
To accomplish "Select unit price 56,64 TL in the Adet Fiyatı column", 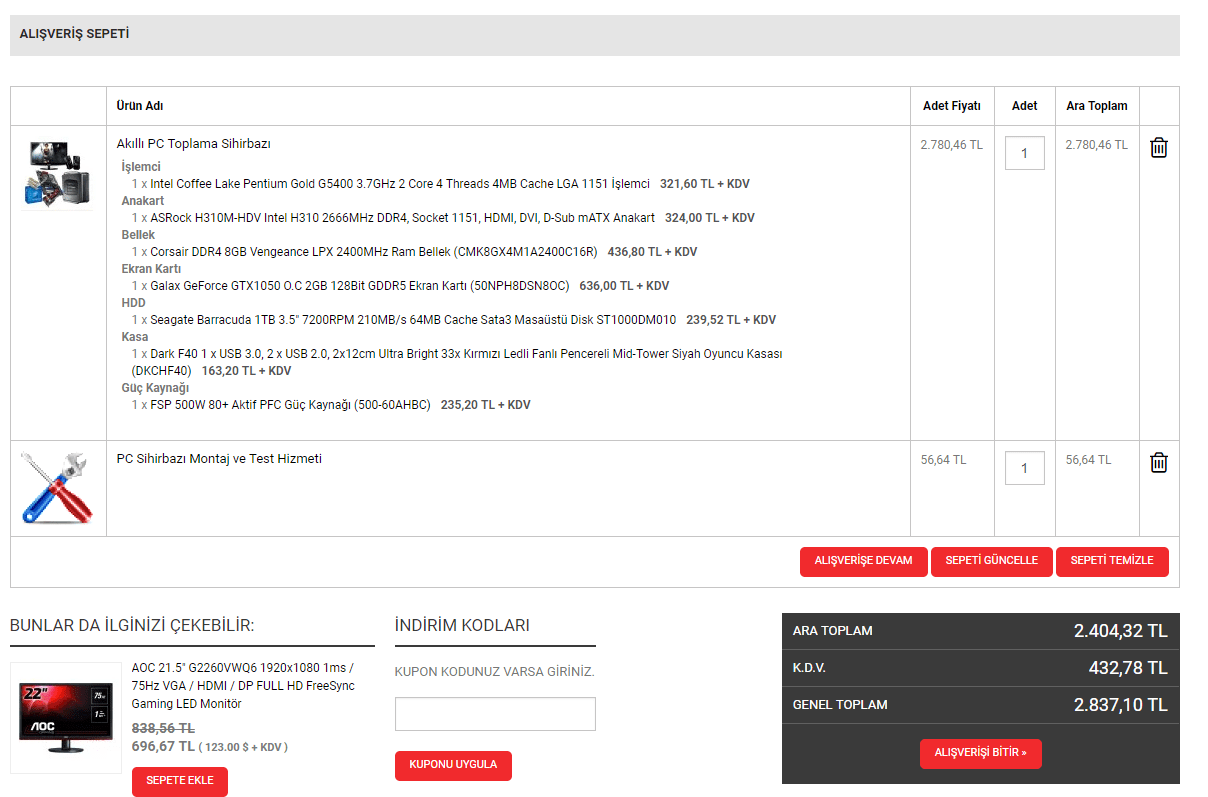I will coord(944,460).
